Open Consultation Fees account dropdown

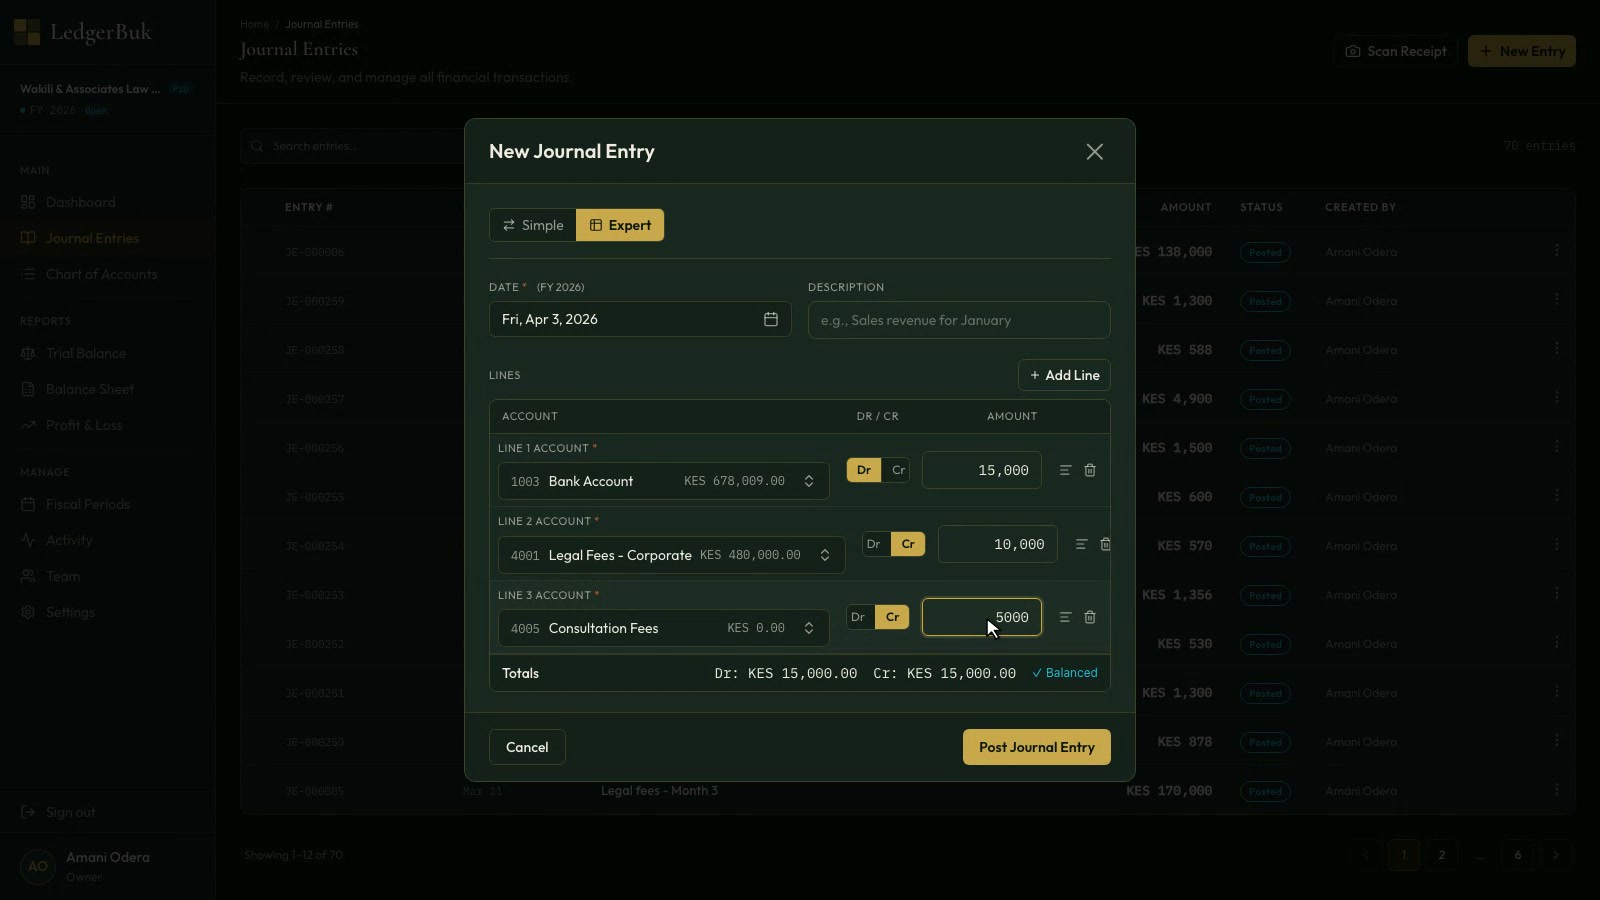(663, 628)
